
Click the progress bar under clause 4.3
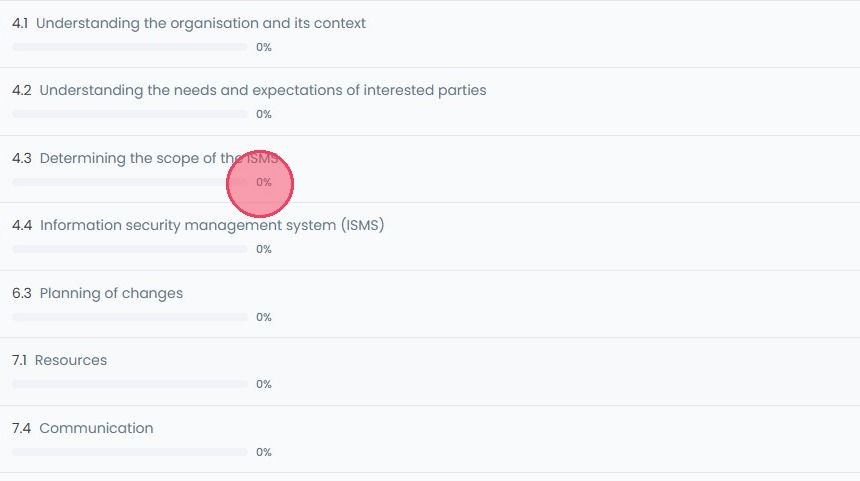(130, 182)
